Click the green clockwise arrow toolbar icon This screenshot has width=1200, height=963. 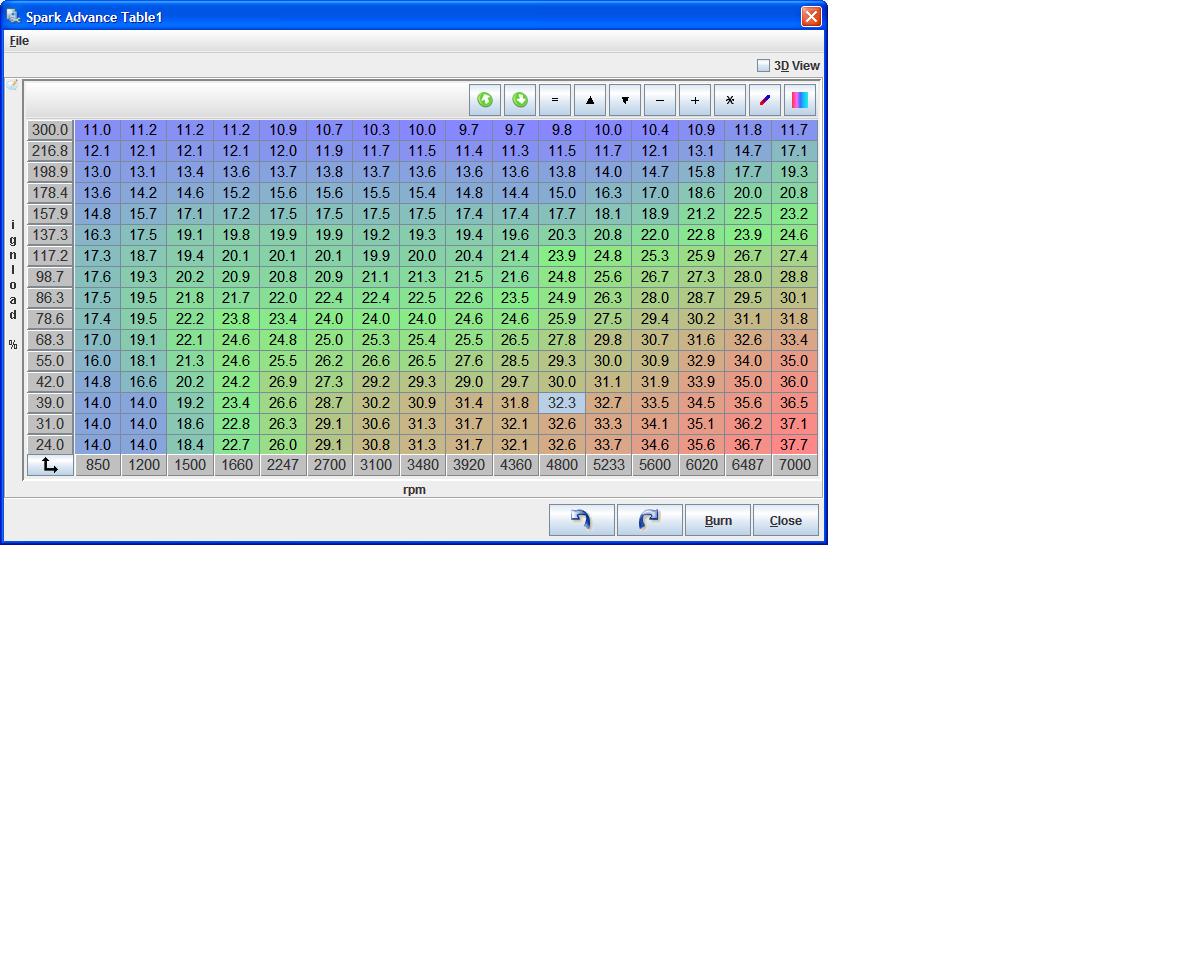[520, 100]
